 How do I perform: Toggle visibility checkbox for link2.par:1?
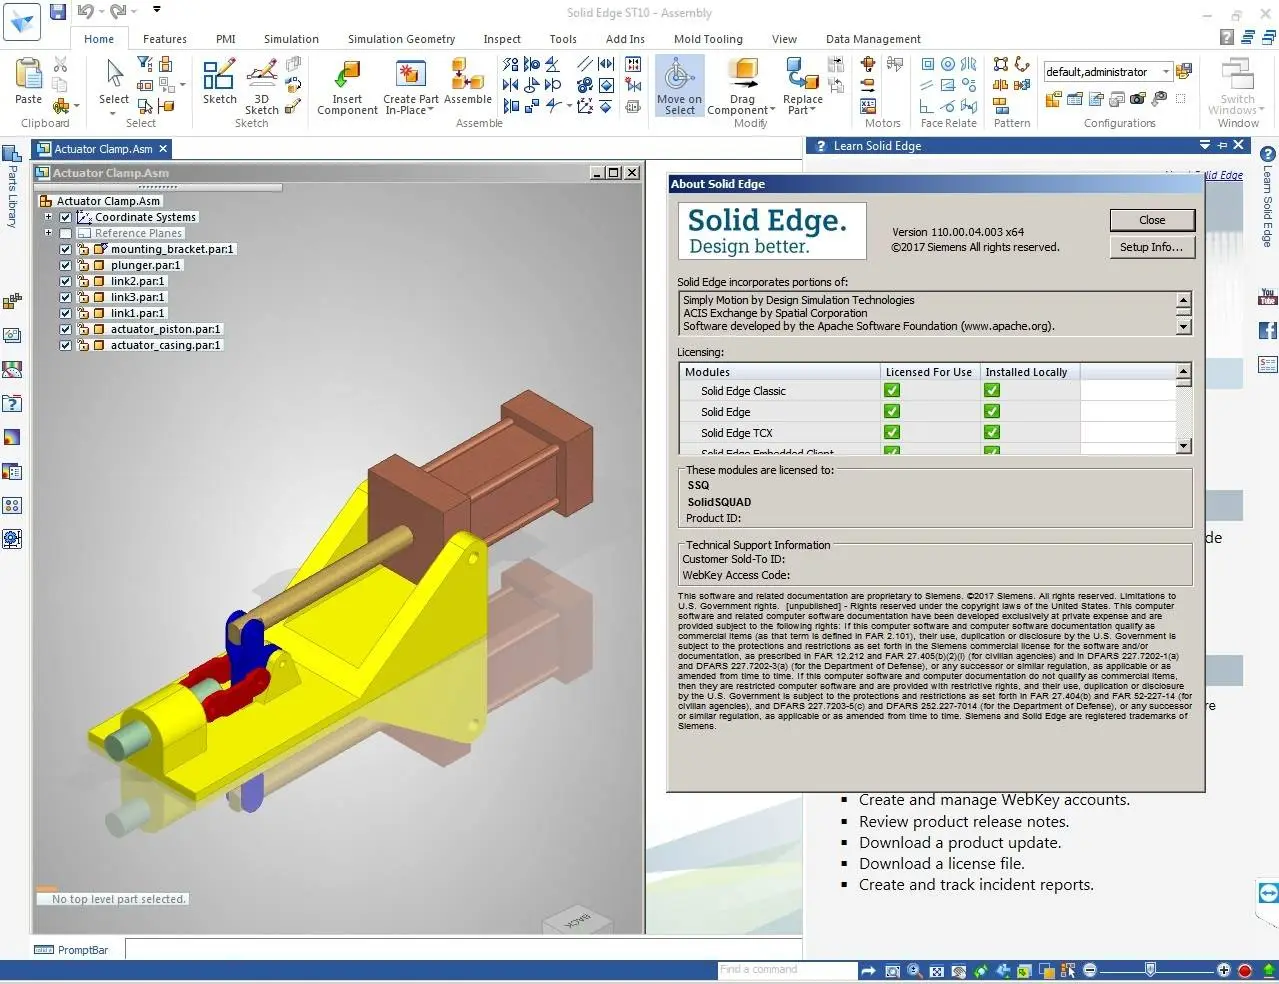[x=66, y=281]
